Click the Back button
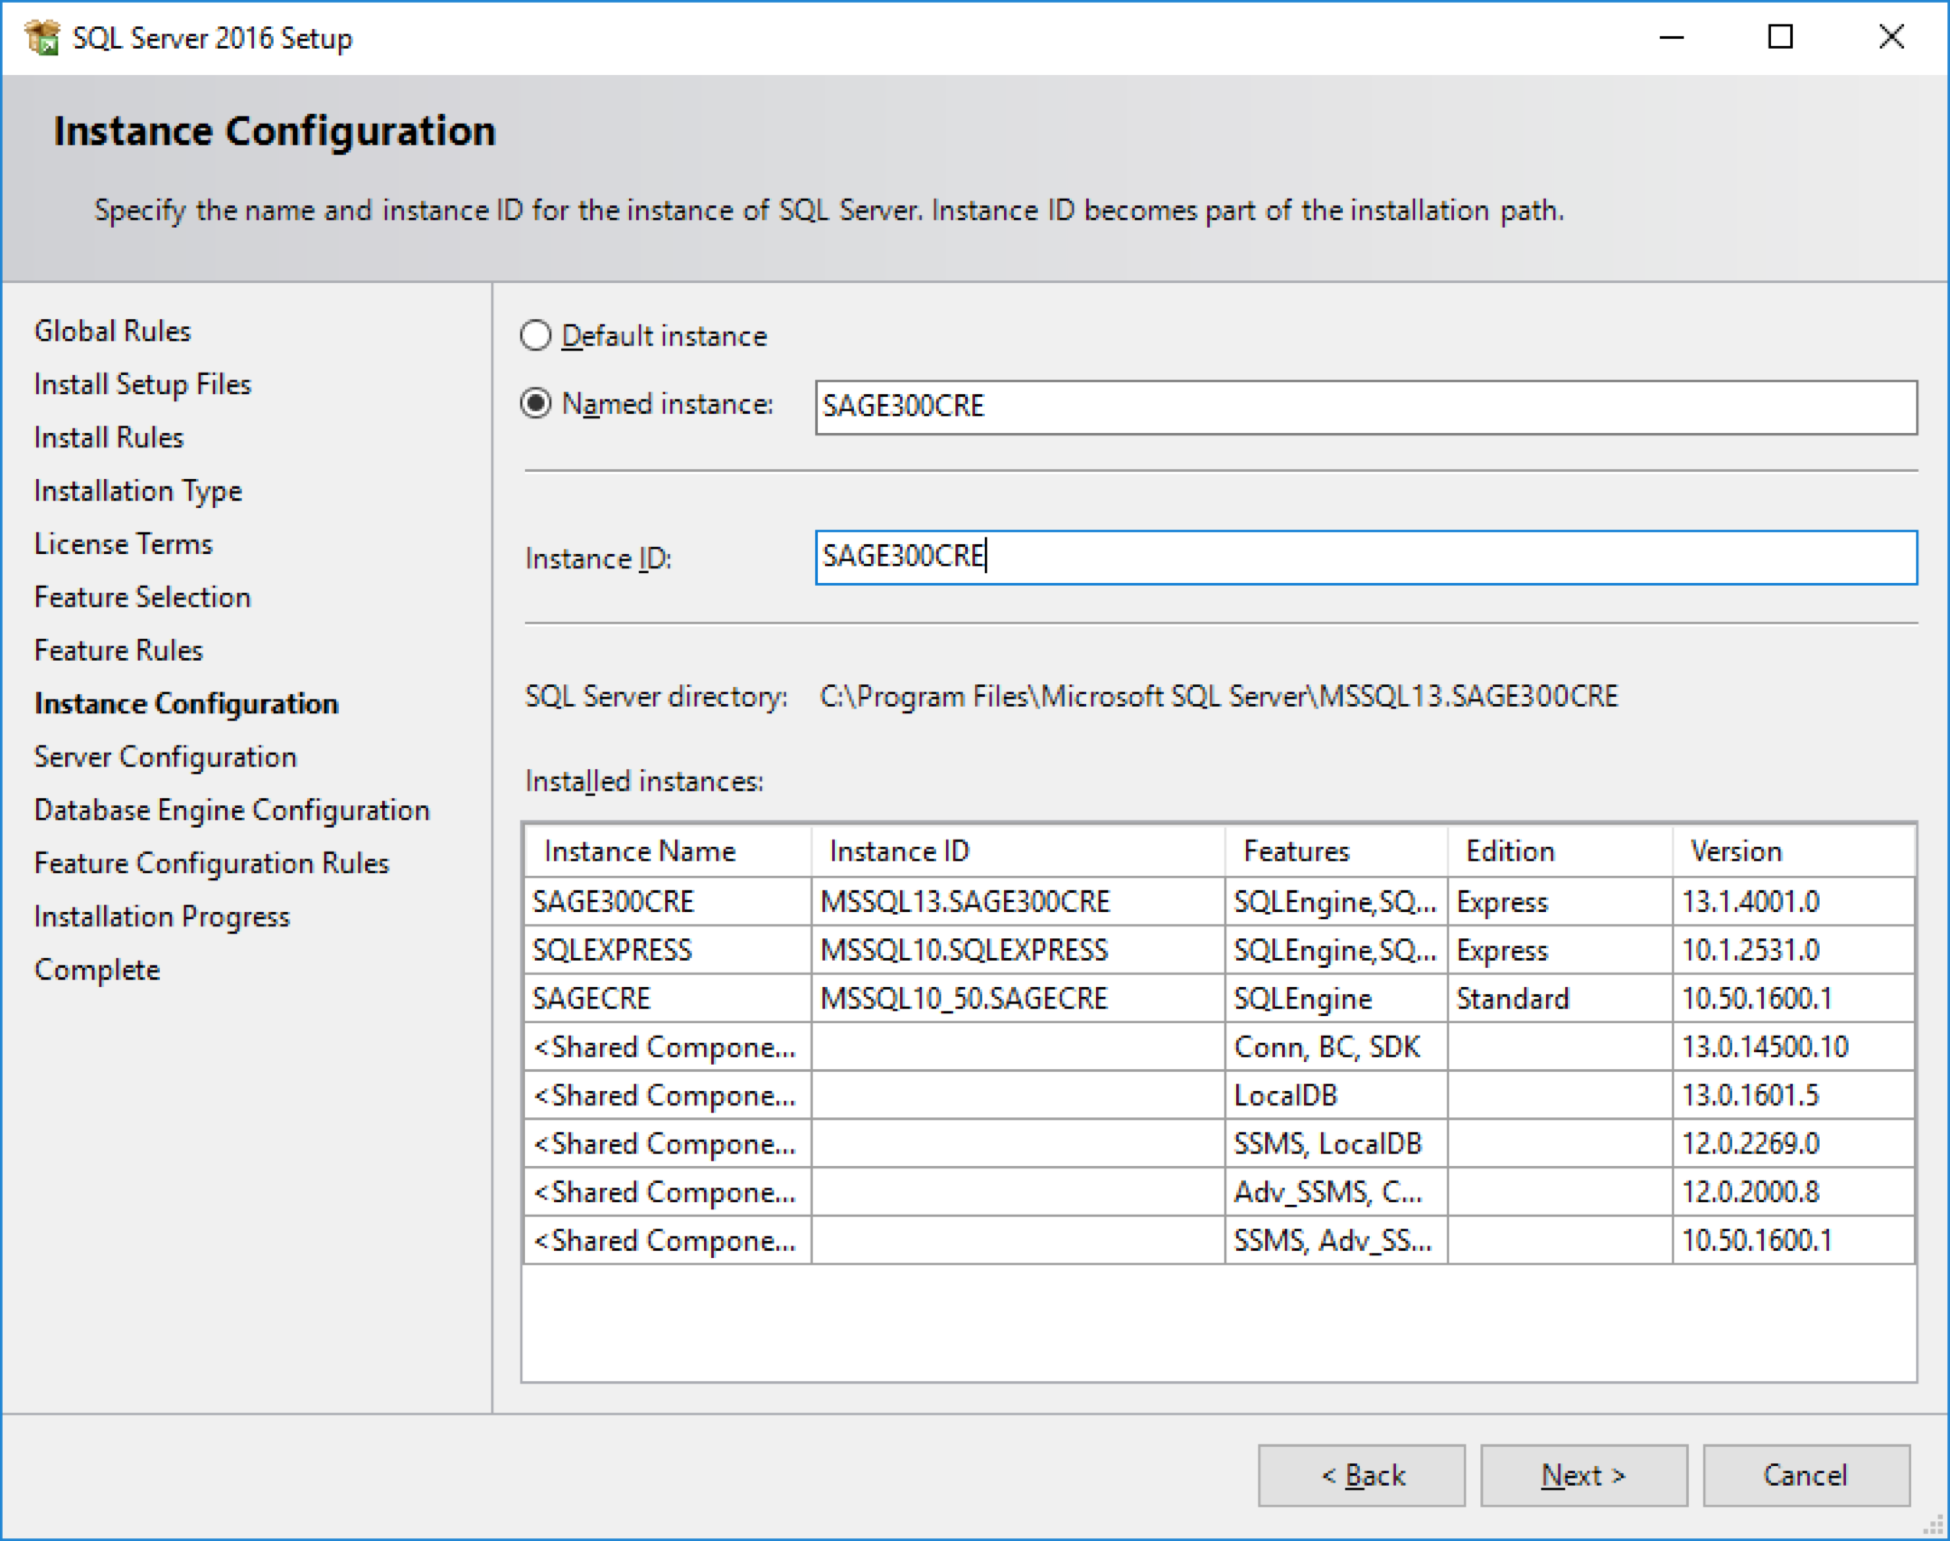The height and width of the screenshot is (1541, 1950). tap(1361, 1474)
